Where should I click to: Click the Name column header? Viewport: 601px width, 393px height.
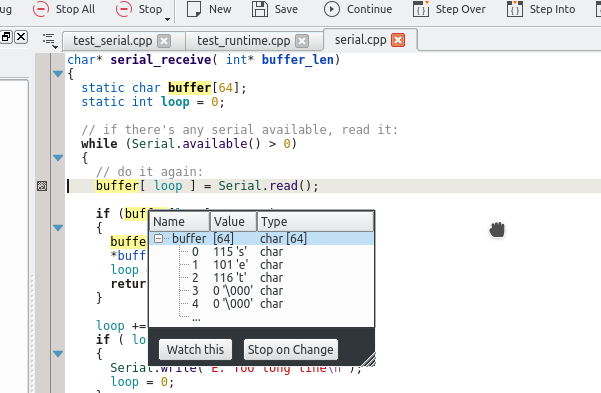[179, 222]
